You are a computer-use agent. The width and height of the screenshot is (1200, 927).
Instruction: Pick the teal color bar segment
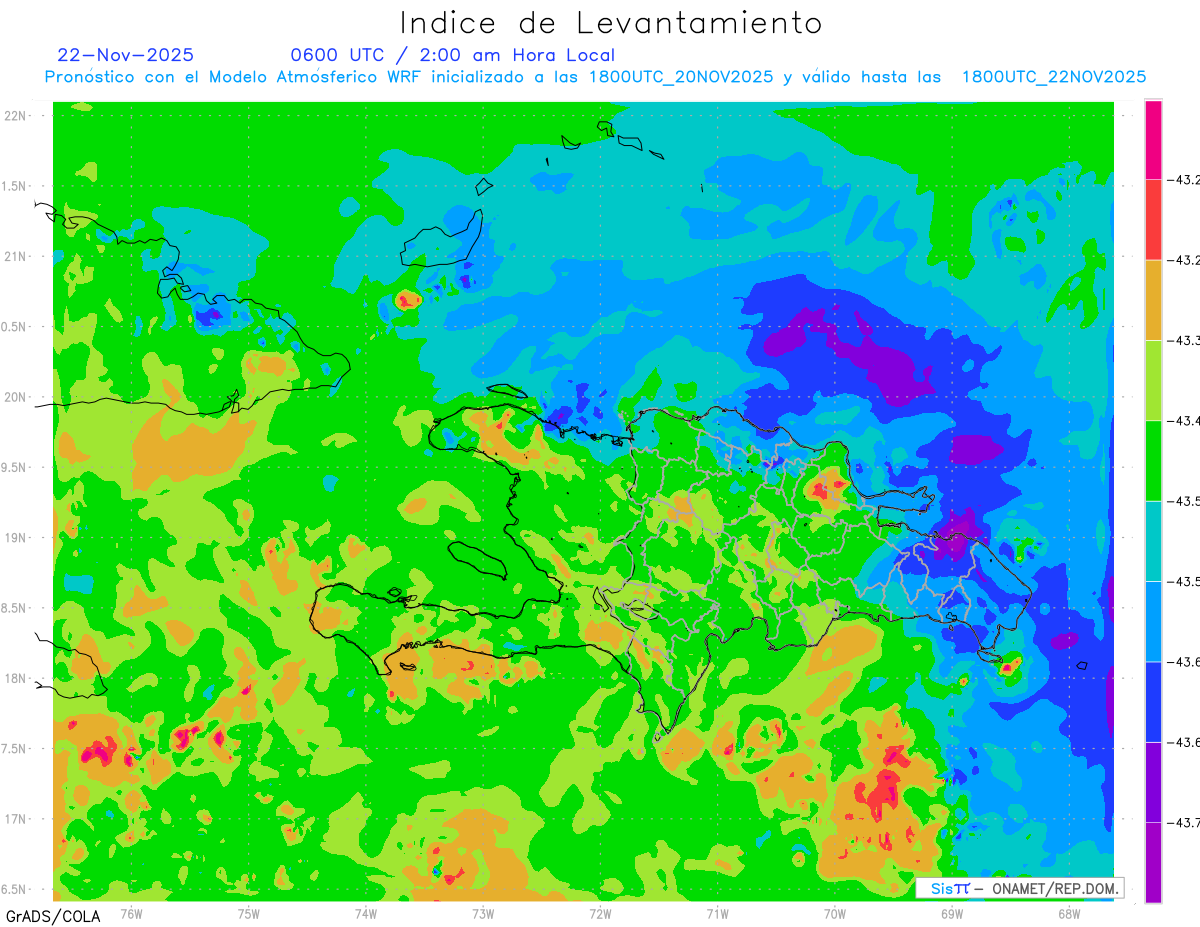click(x=1153, y=541)
